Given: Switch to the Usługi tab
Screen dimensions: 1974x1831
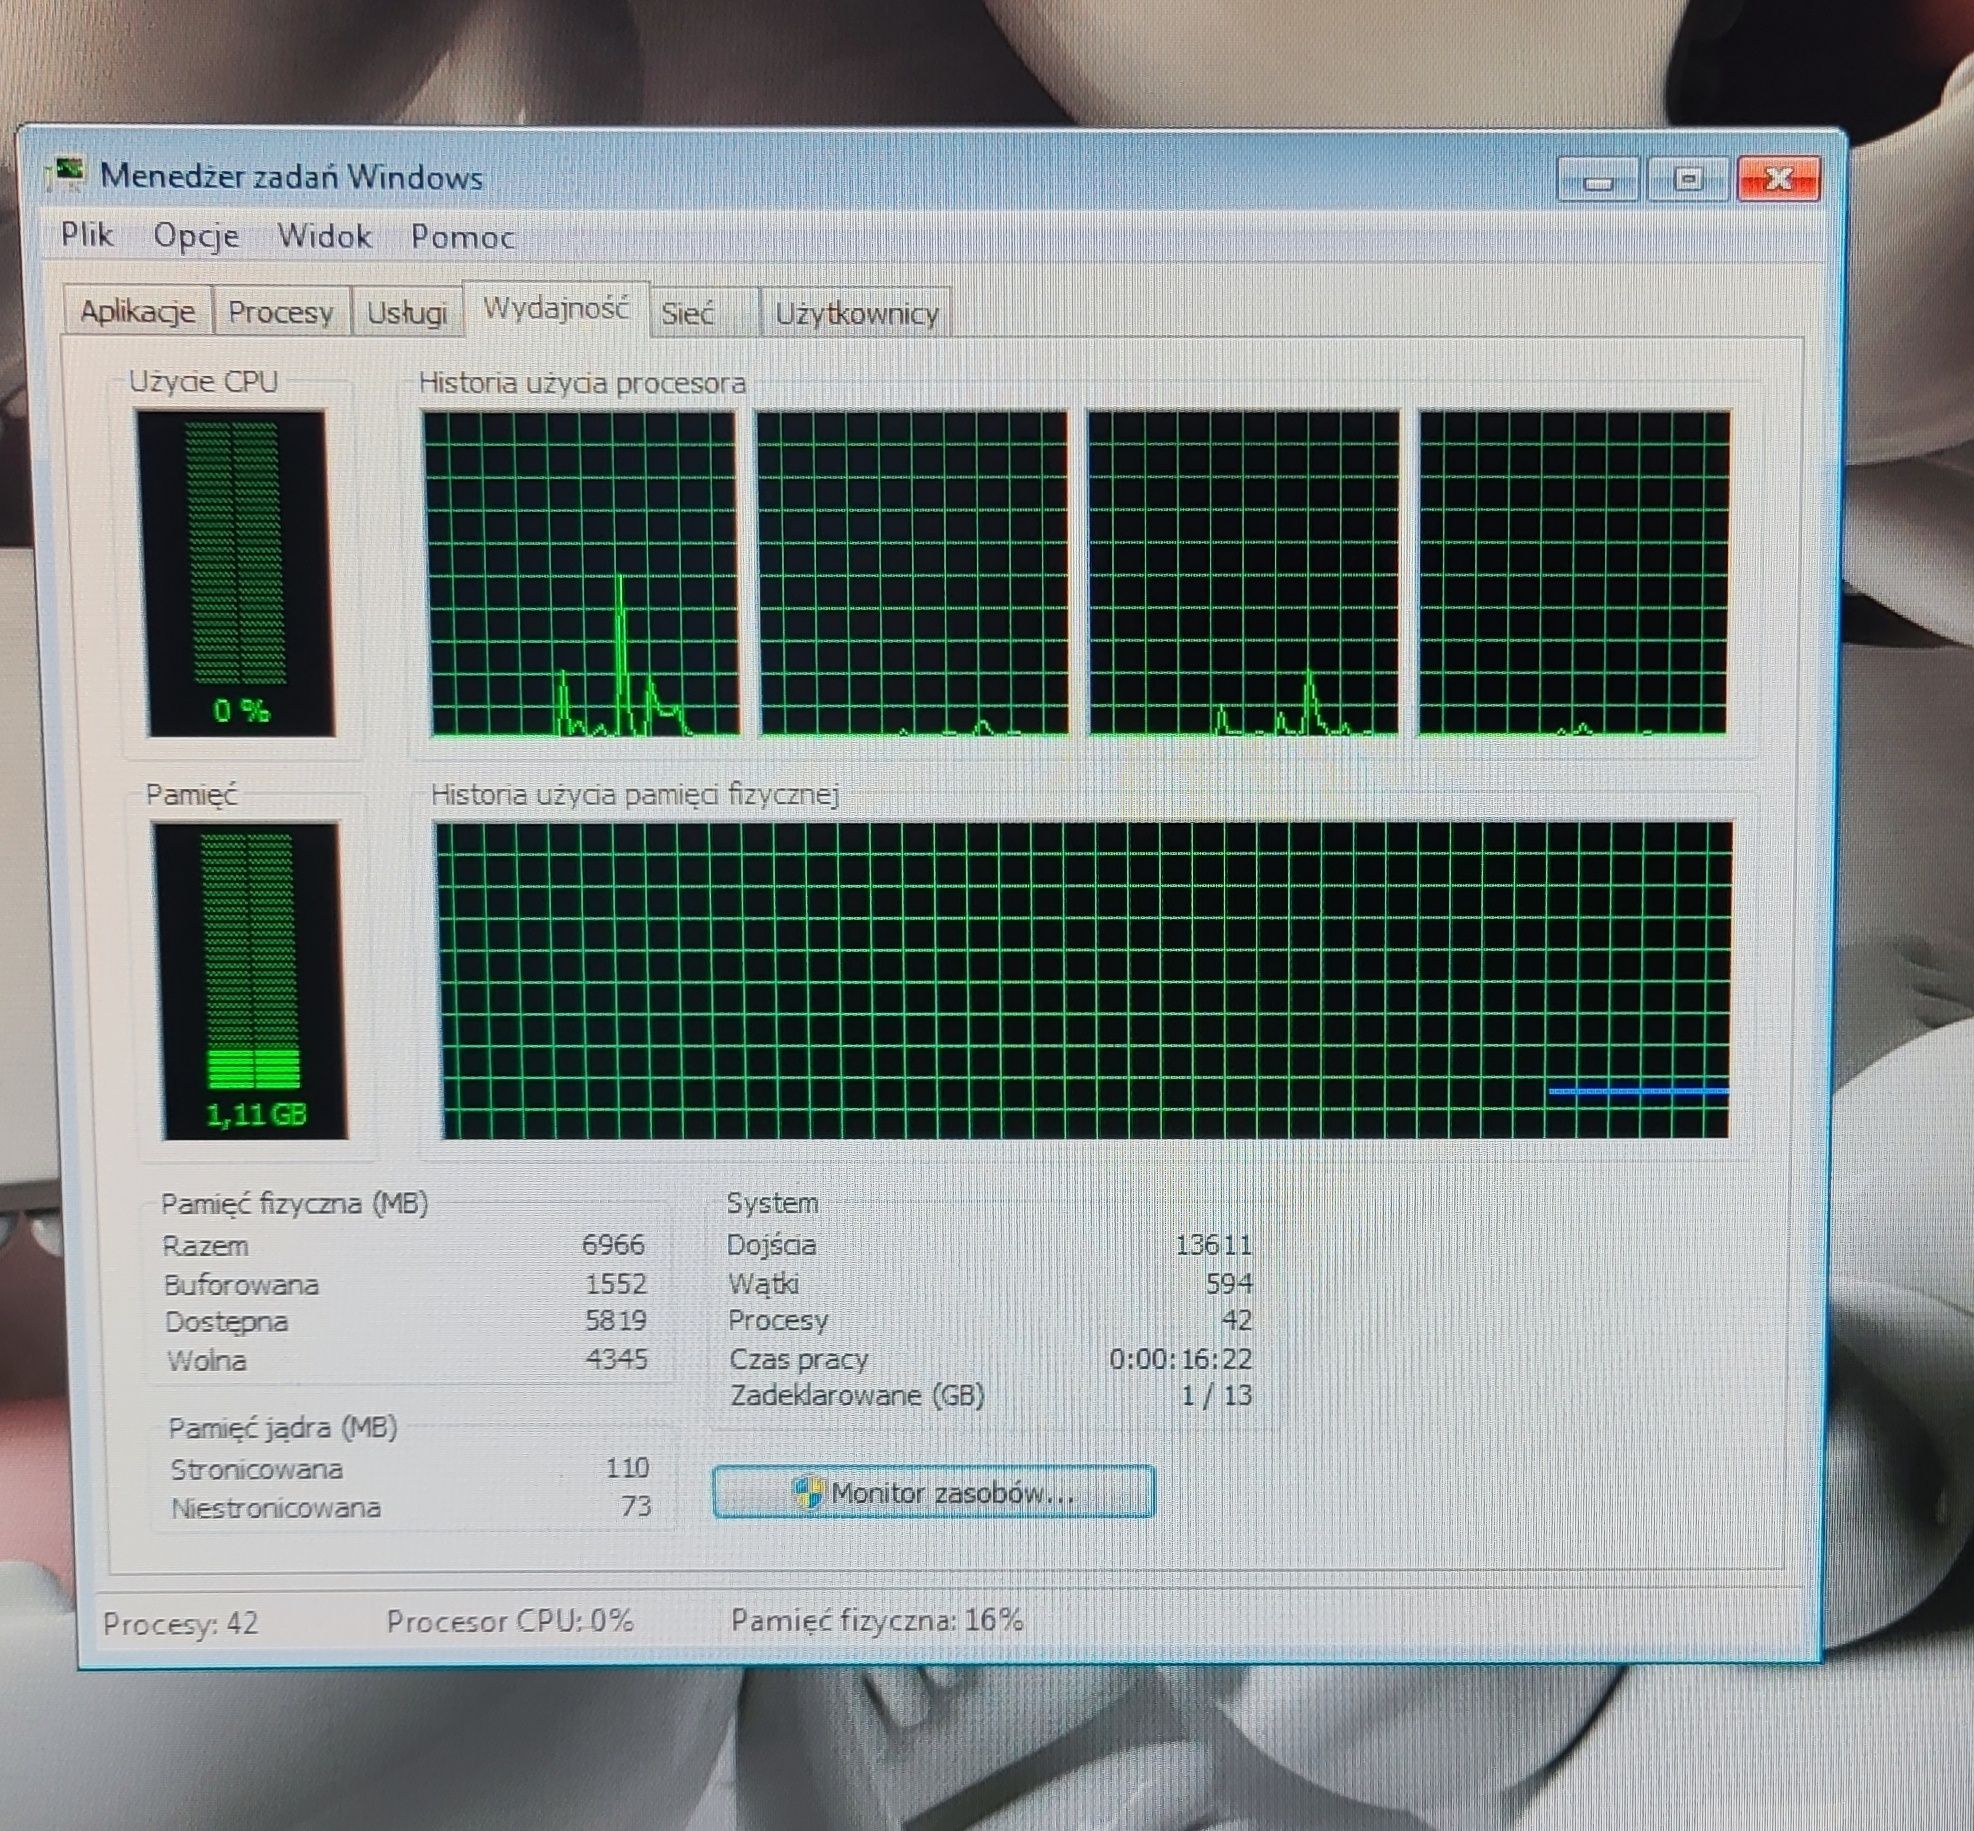Looking at the screenshot, I should point(406,313).
